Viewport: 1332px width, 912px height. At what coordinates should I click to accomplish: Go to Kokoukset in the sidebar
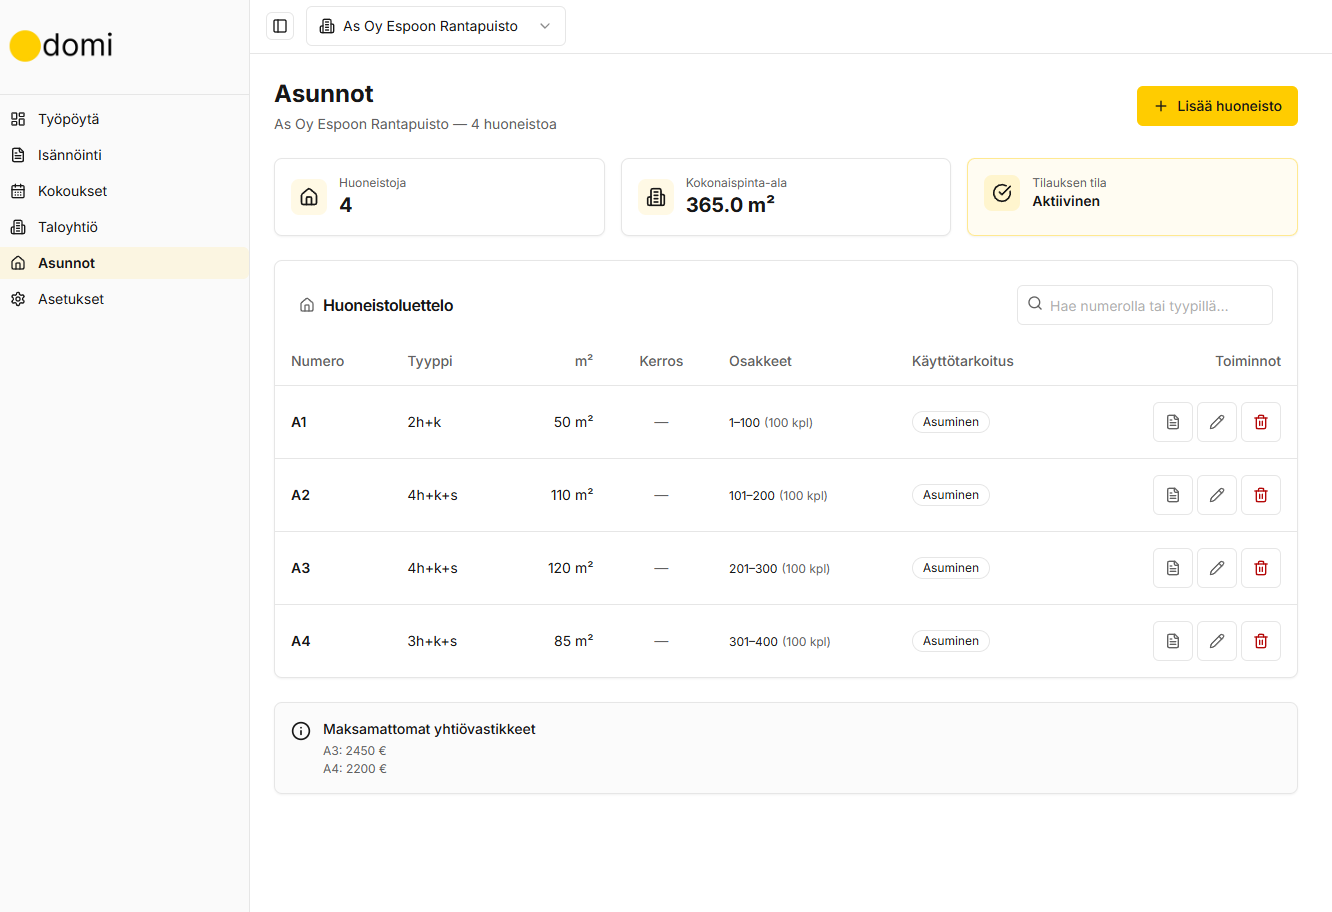coord(124,191)
